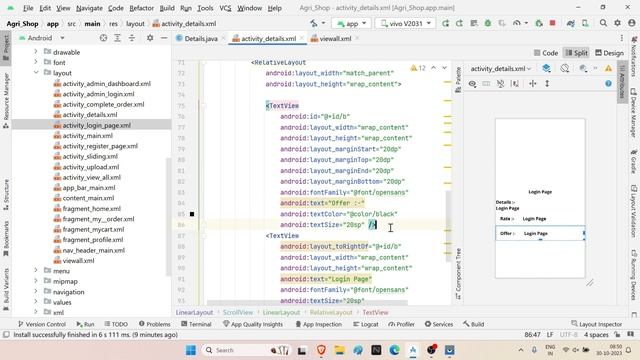Expand the menu folder
Image resolution: width=640 pixels, height=360 pixels.
pyautogui.click(x=36, y=271)
